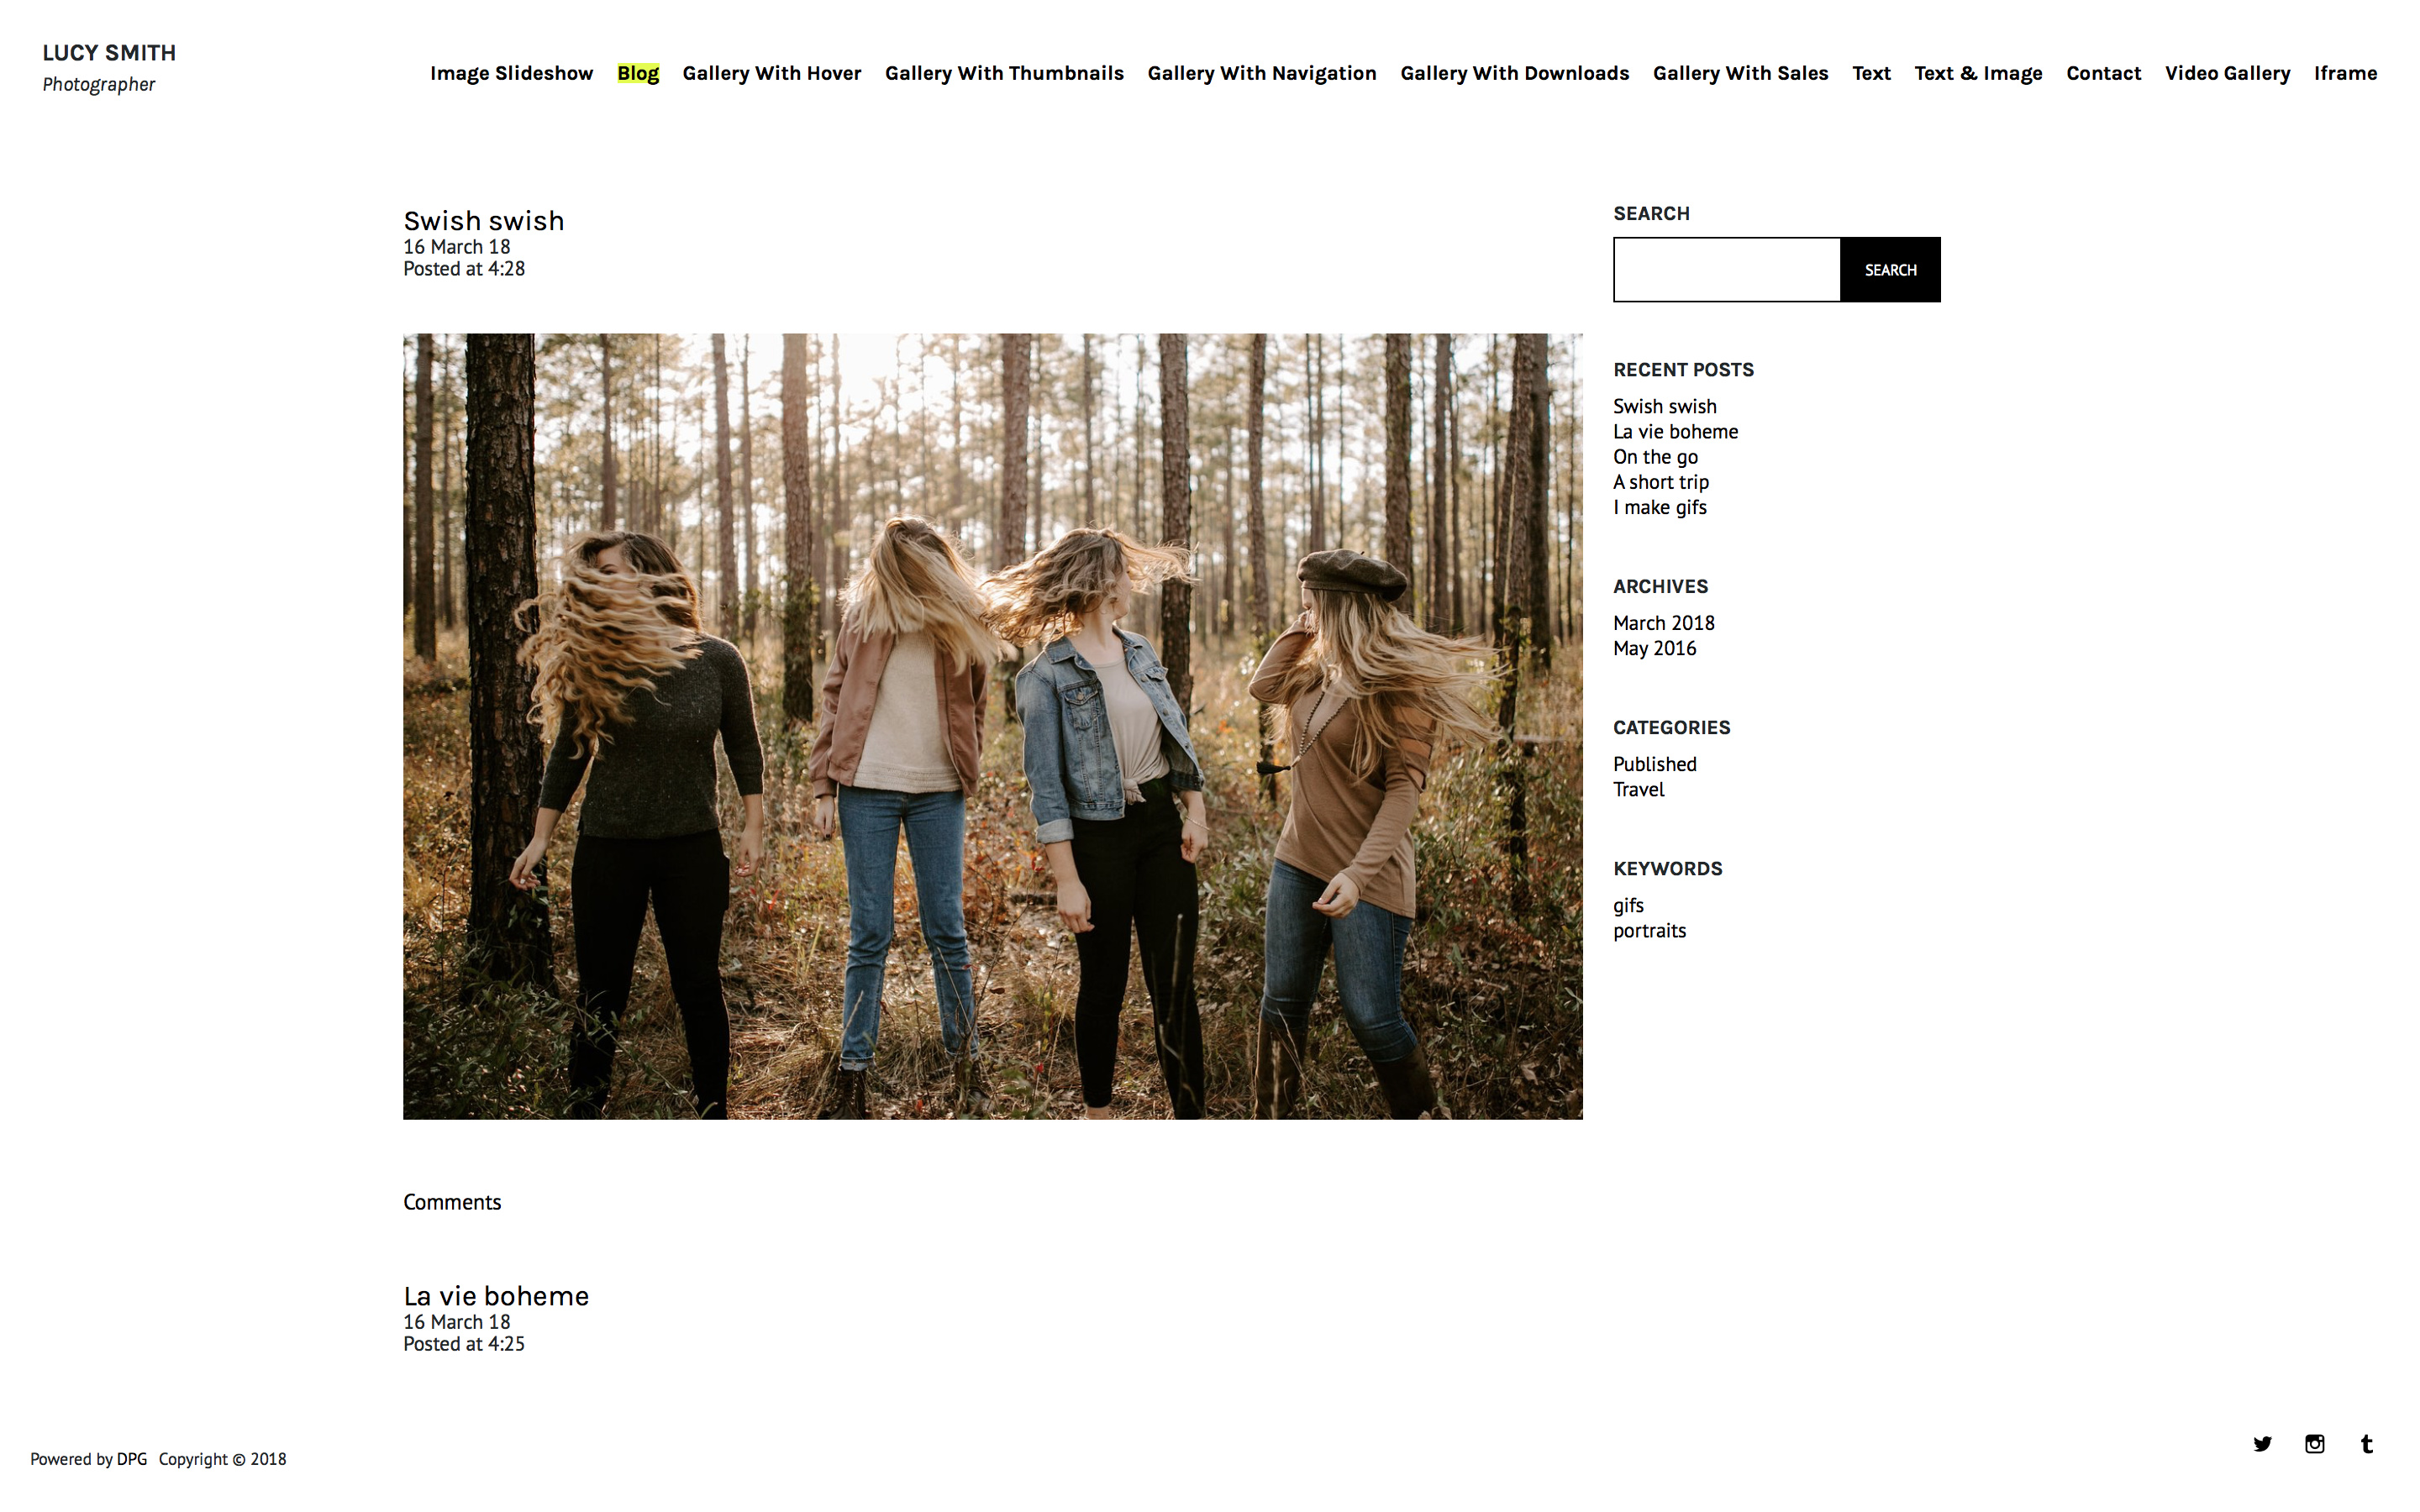Select the portraits keyword
Screen dimensions: 2420x1512
pyautogui.click(x=1649, y=931)
